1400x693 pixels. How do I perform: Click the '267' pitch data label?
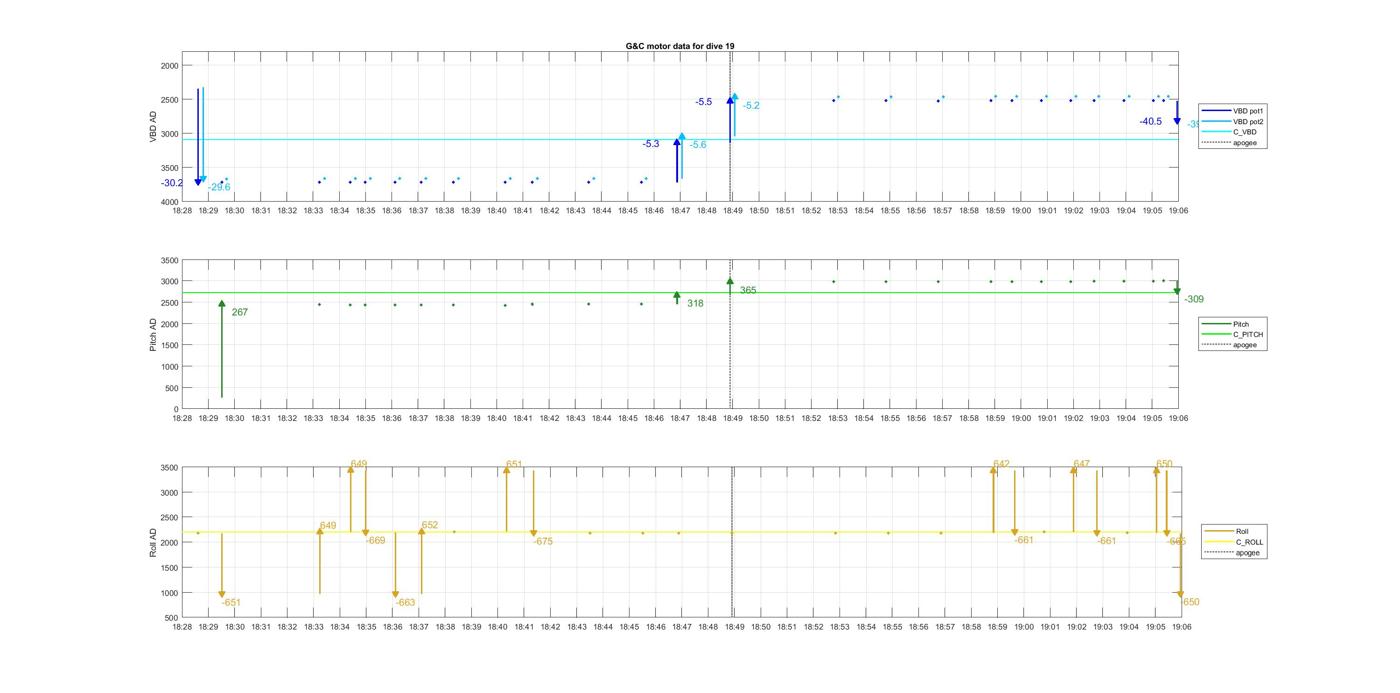pos(240,312)
